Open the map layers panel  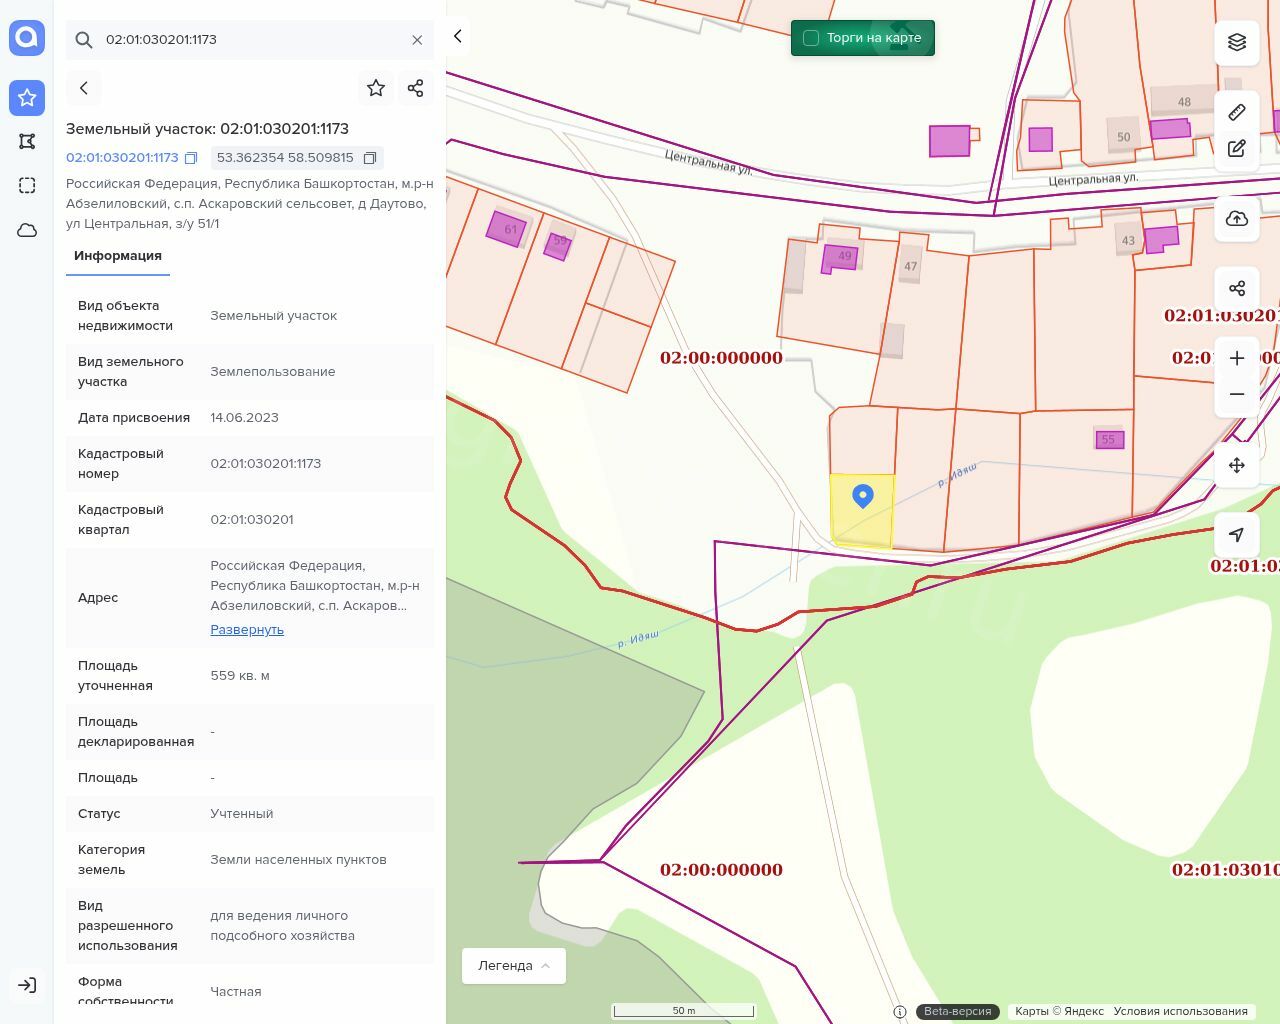click(1236, 42)
